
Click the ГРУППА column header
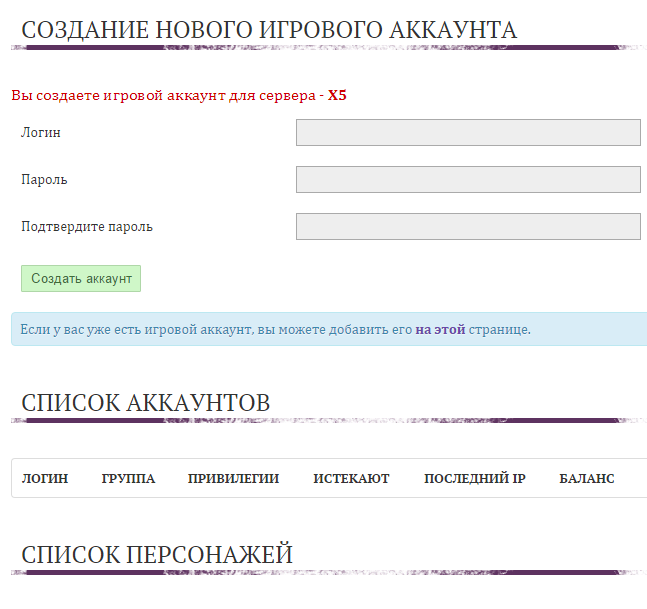coord(128,478)
